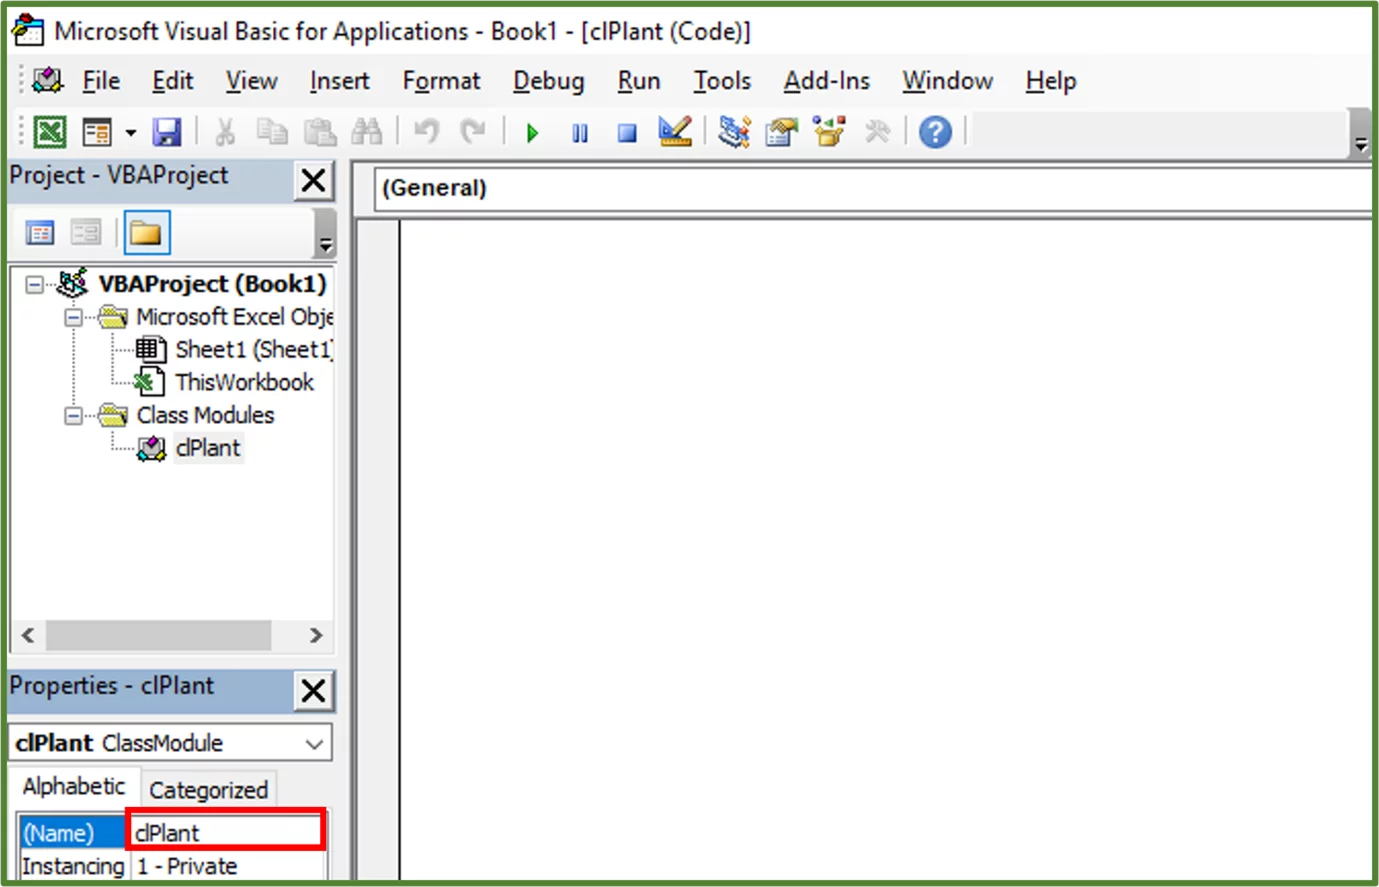Open the Object Browser icon

829,132
